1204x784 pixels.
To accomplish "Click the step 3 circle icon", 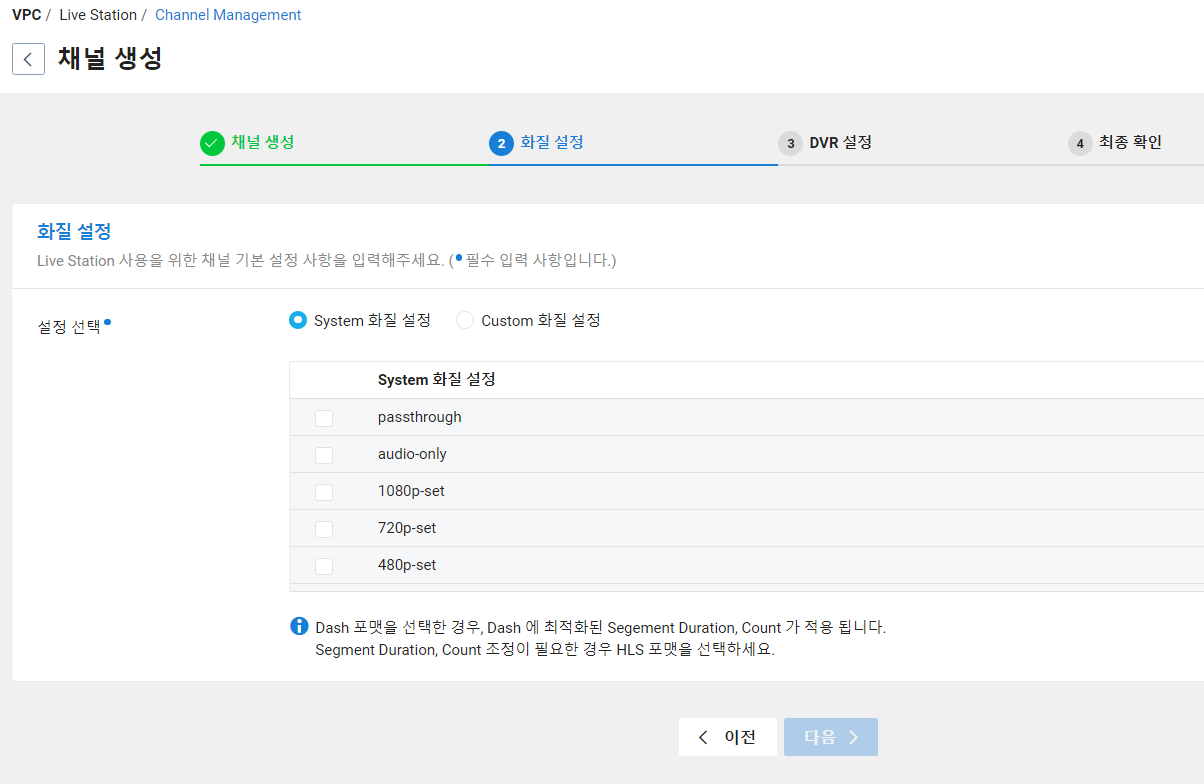I will click(790, 143).
